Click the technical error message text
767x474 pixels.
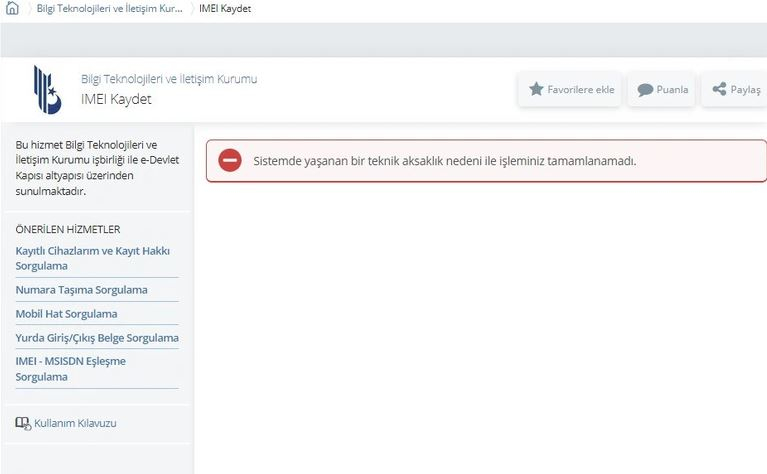pos(444,161)
